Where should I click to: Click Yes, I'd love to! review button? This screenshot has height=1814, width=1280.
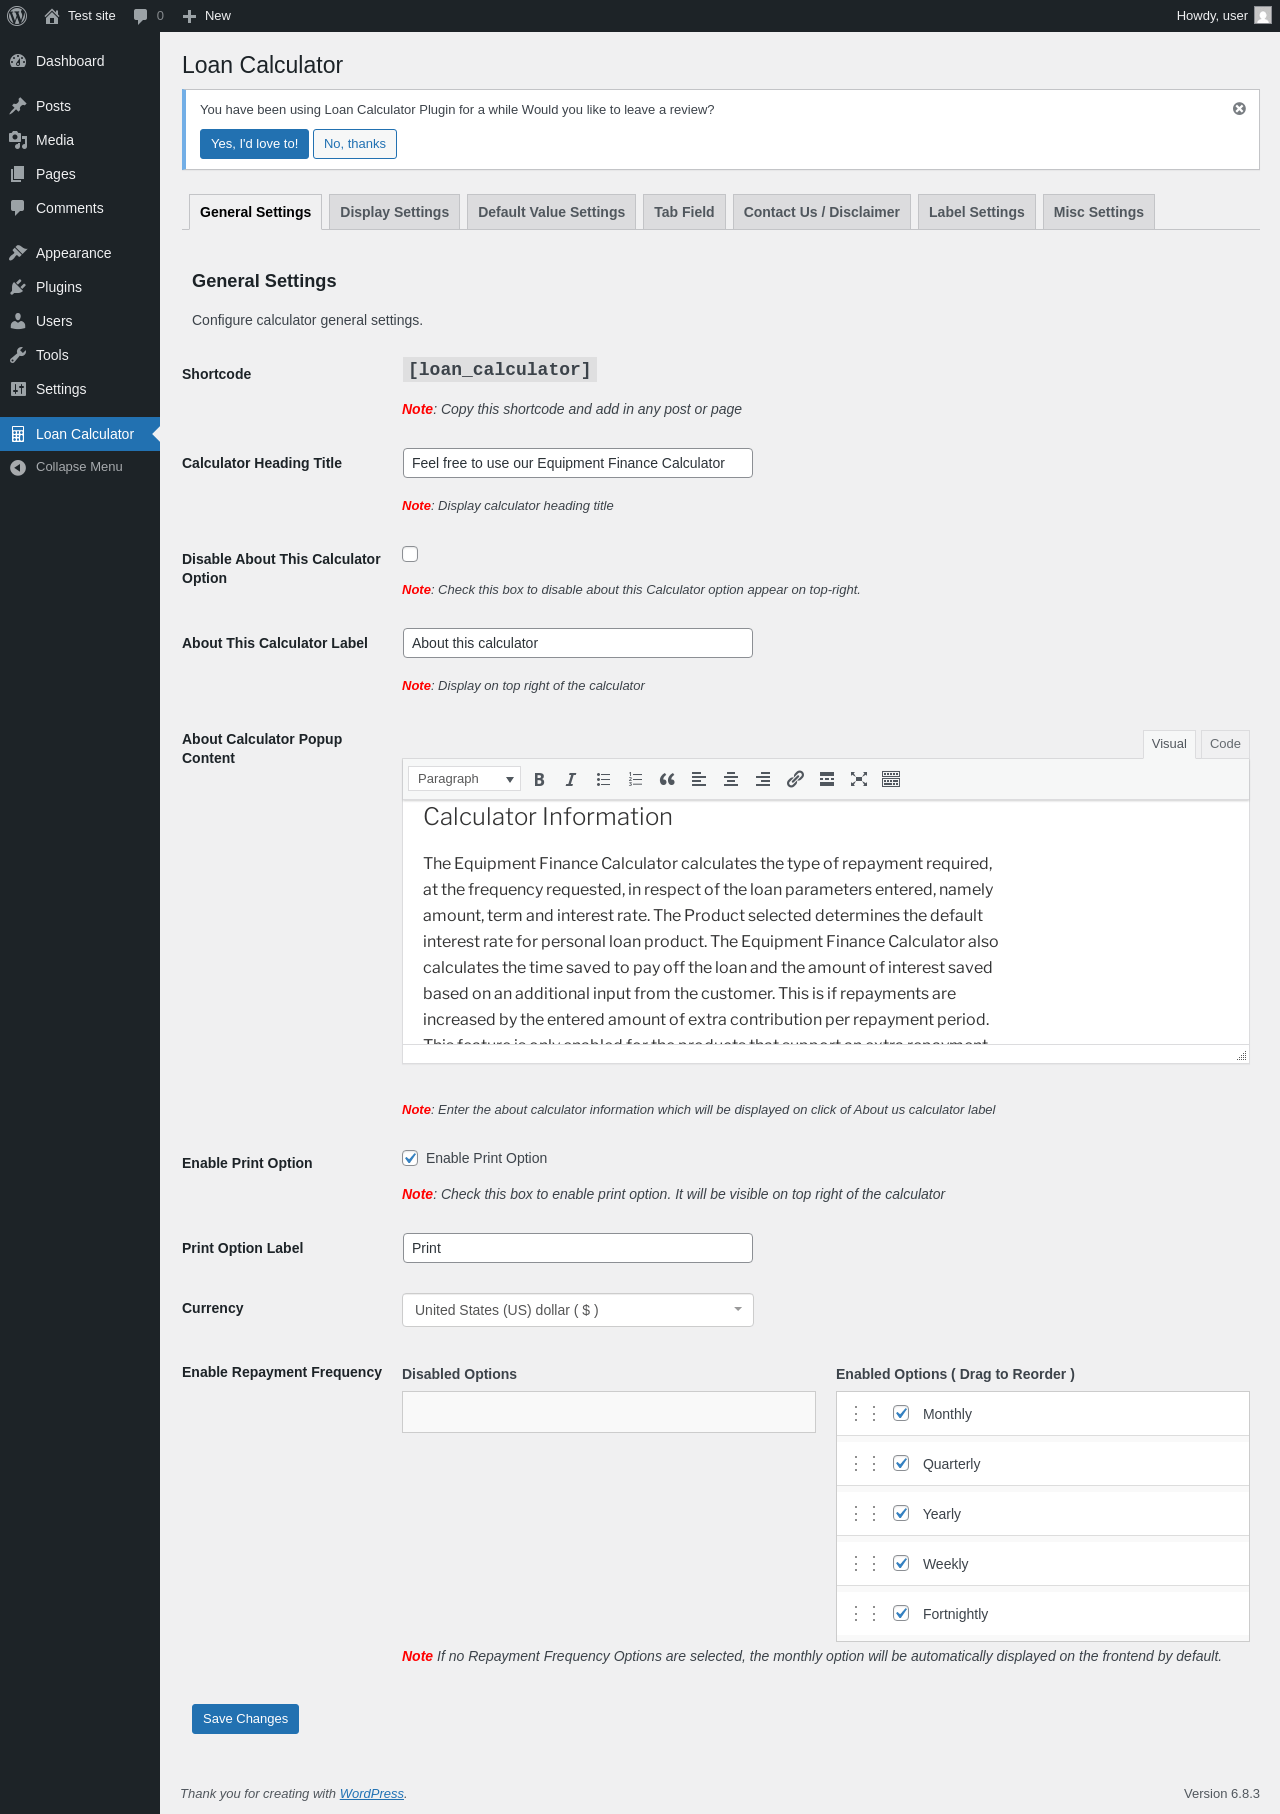[254, 144]
